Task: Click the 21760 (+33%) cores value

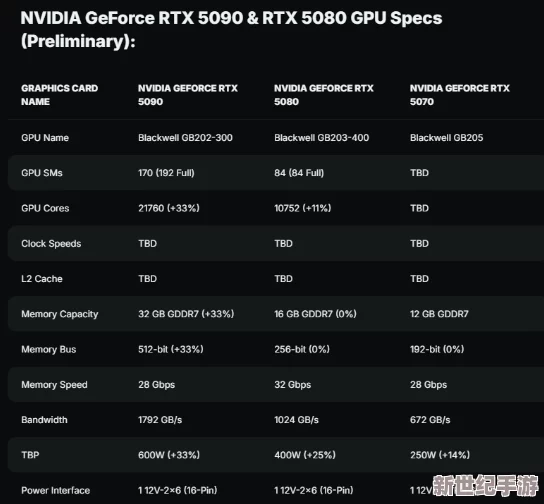Action: pos(169,208)
